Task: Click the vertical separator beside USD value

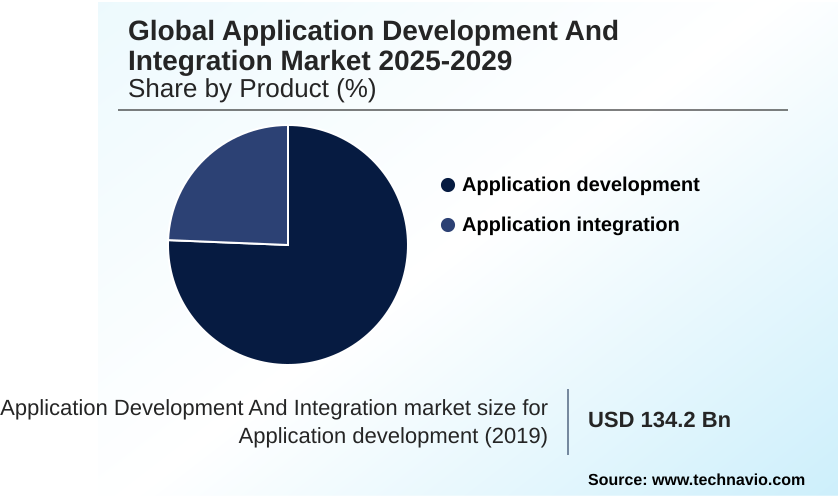Action: pos(568,421)
